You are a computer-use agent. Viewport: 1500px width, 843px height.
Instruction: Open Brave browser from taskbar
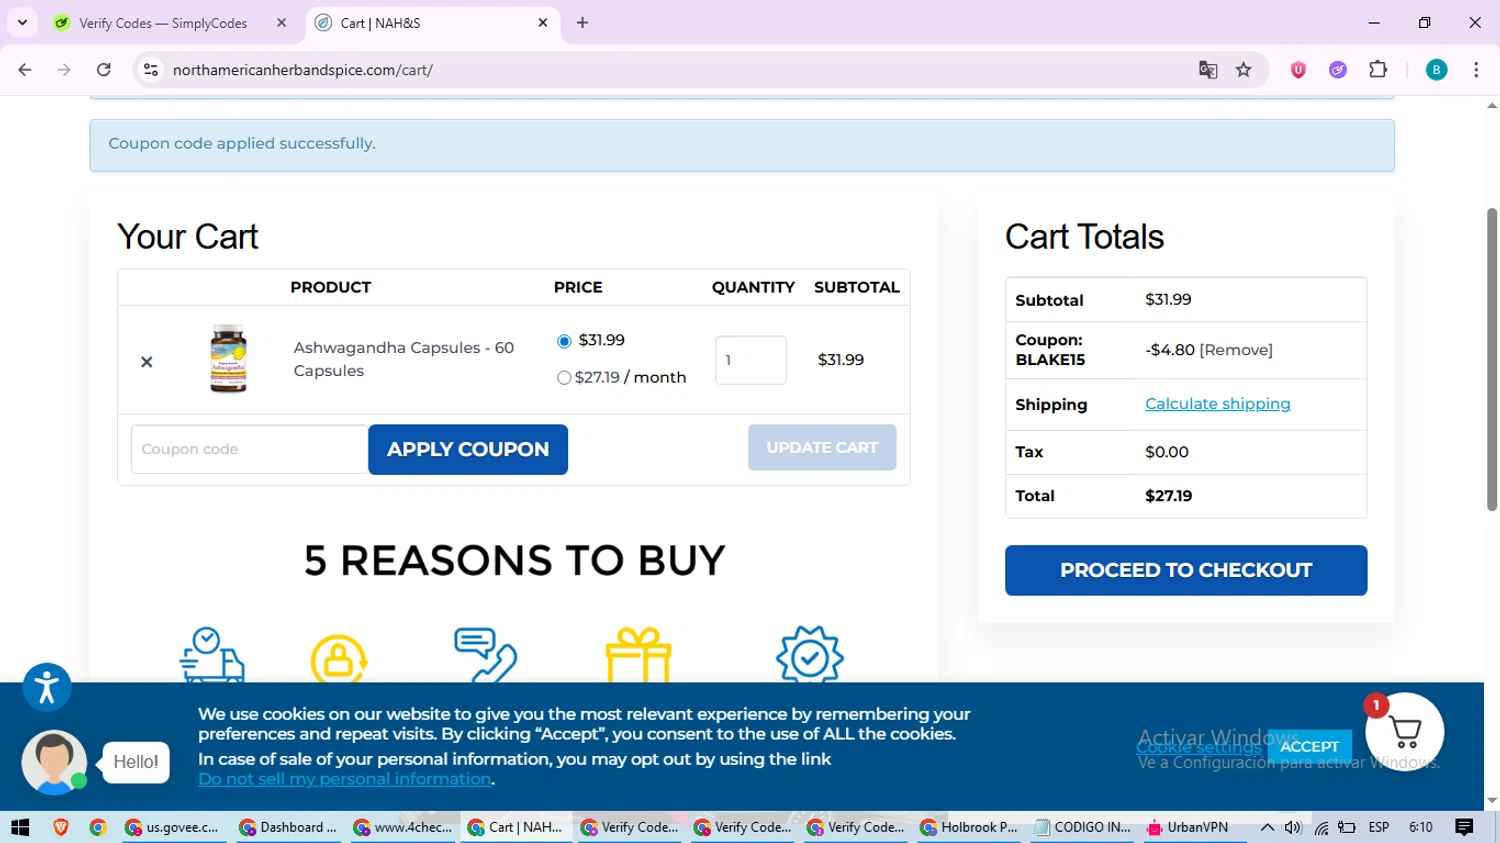click(x=61, y=827)
